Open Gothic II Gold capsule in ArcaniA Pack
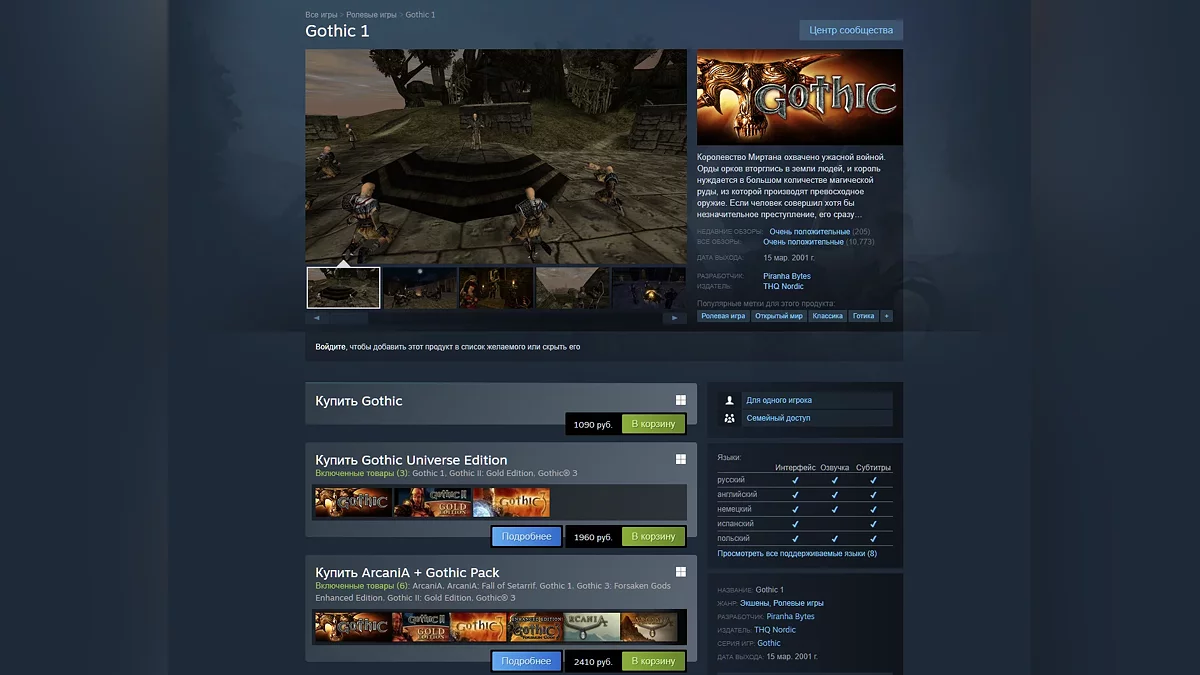Image resolution: width=1200 pixels, height=675 pixels. [x=421, y=626]
